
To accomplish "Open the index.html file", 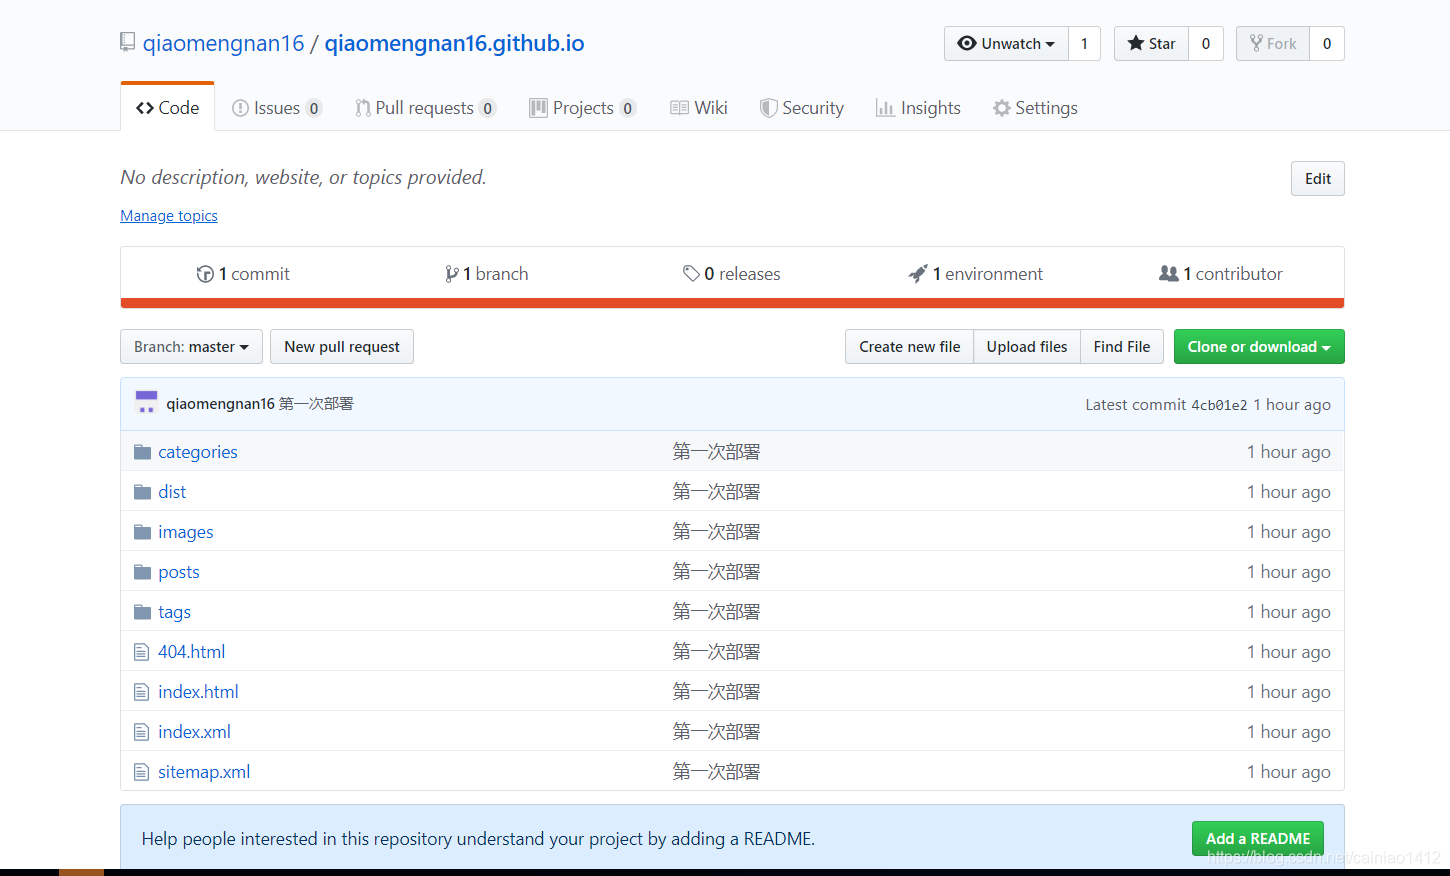I will (x=198, y=692).
